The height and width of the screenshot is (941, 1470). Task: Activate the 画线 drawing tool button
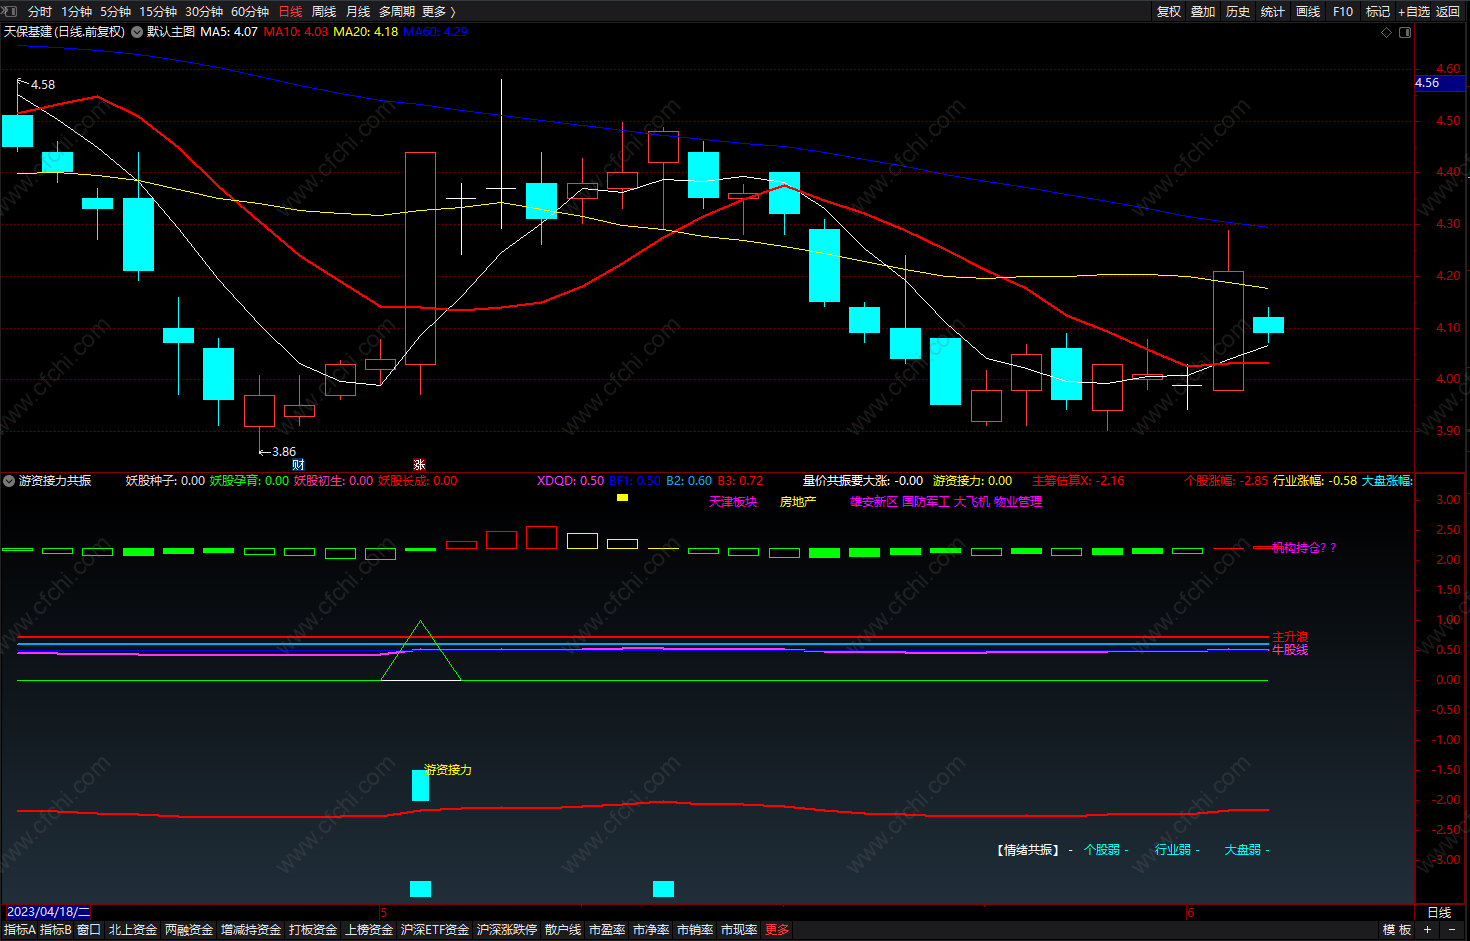(x=1308, y=11)
